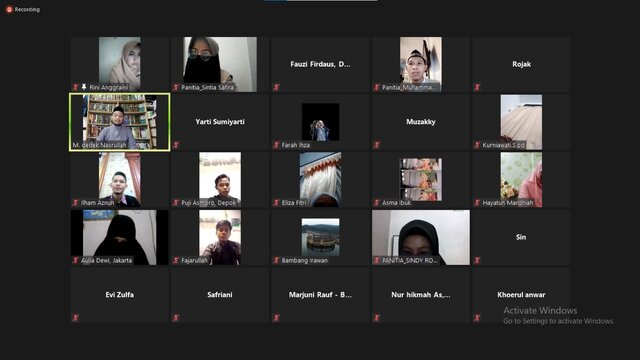Viewport: 640px width, 360px height.
Task: Click muted mic icon on Eliza Fitri tile
Action: pyautogui.click(x=276, y=202)
